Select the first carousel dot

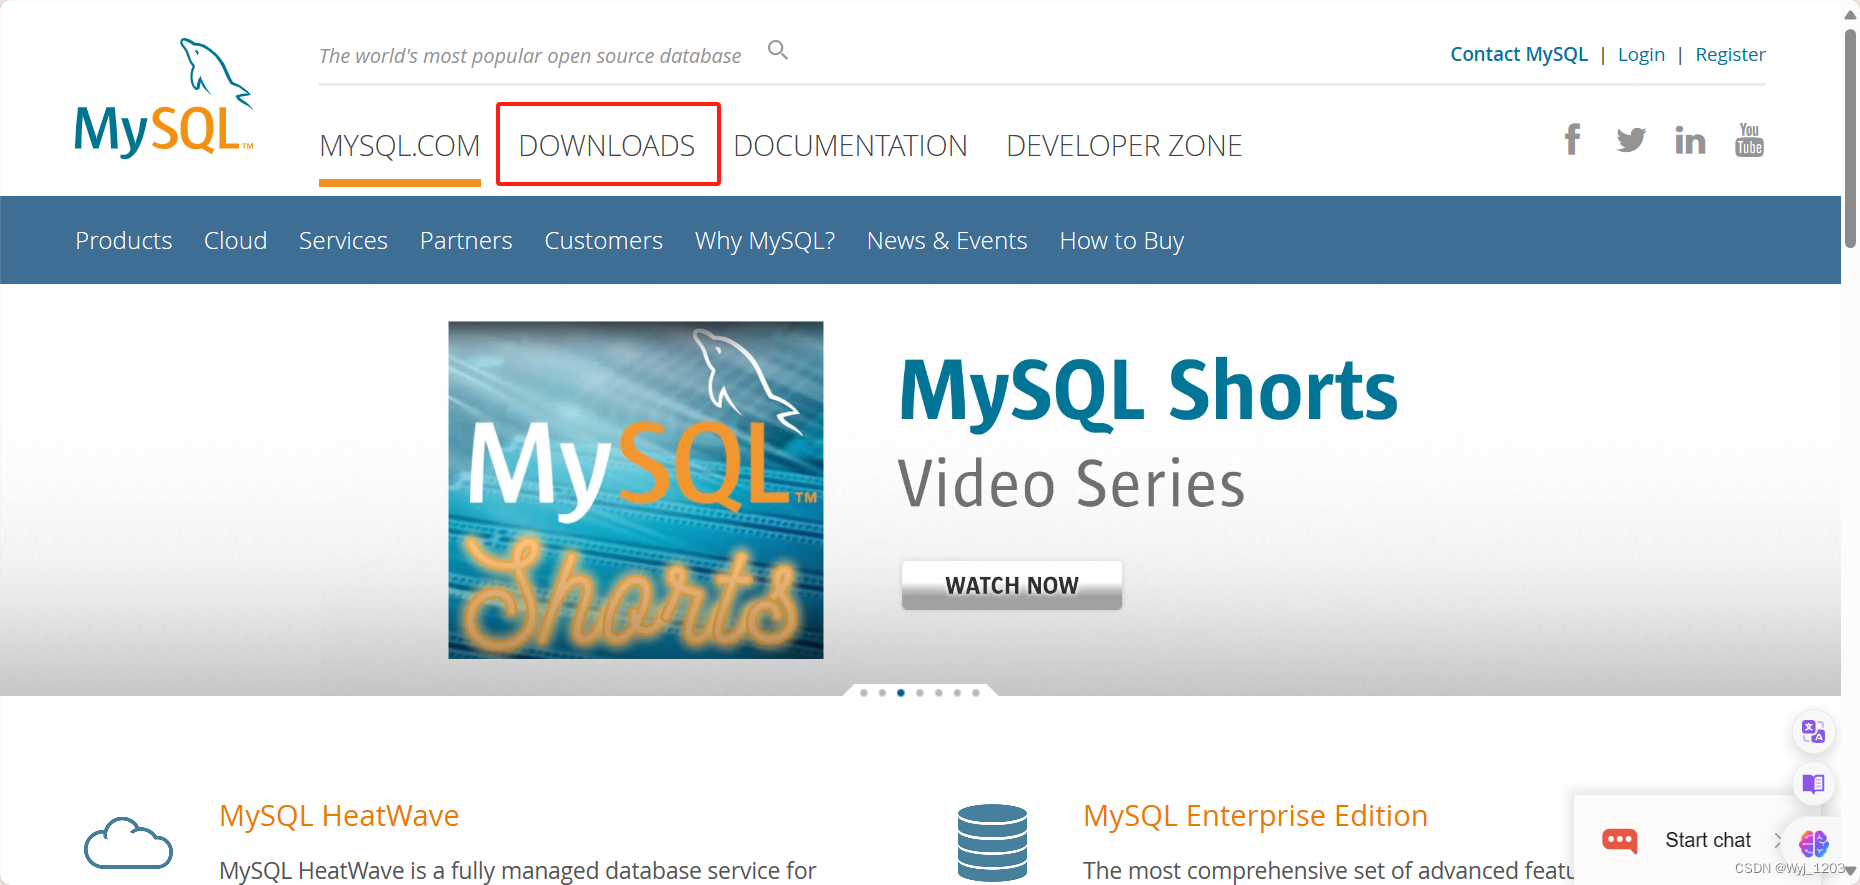tap(864, 693)
